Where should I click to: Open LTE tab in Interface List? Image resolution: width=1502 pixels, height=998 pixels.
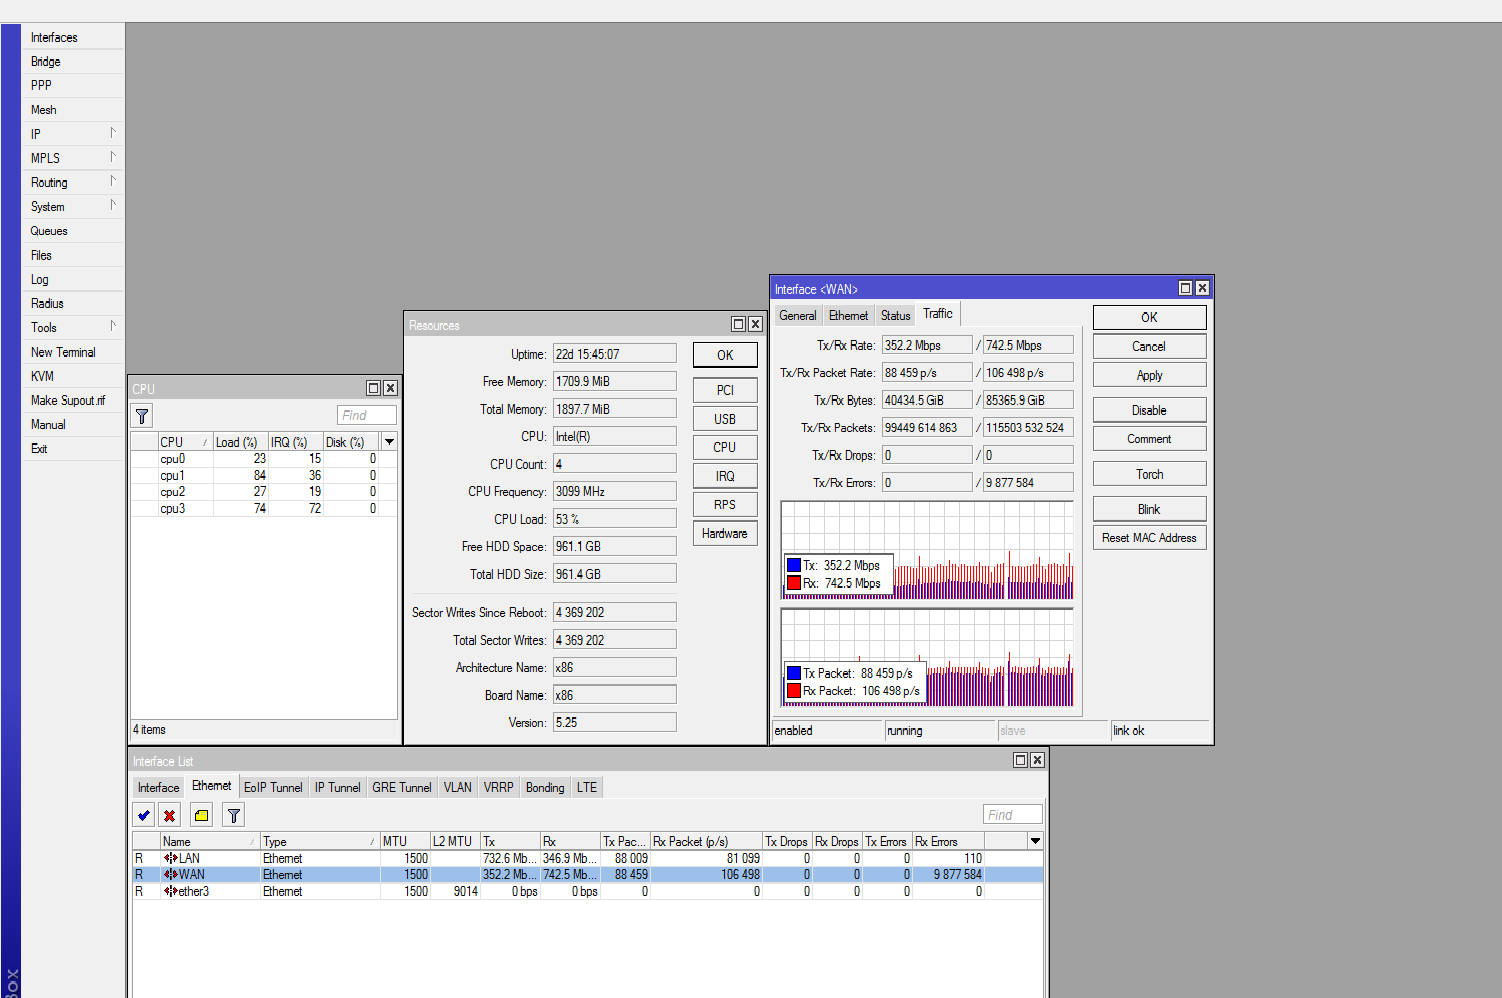(x=586, y=787)
